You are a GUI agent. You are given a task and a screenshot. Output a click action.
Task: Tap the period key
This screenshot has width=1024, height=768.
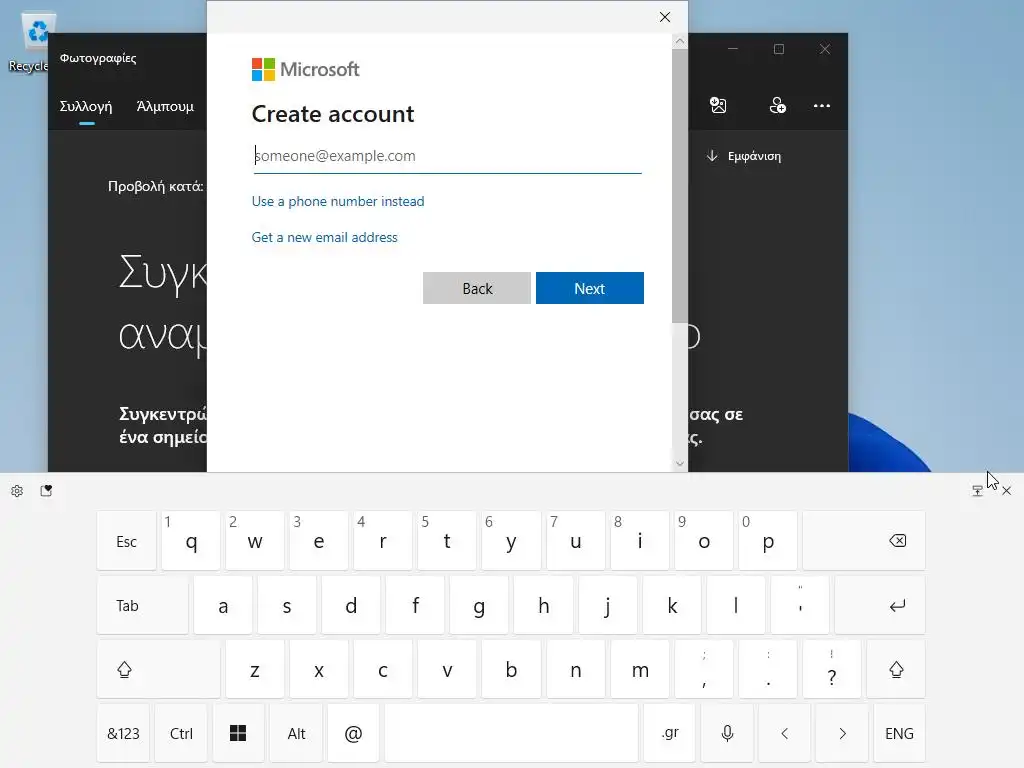tap(768, 669)
